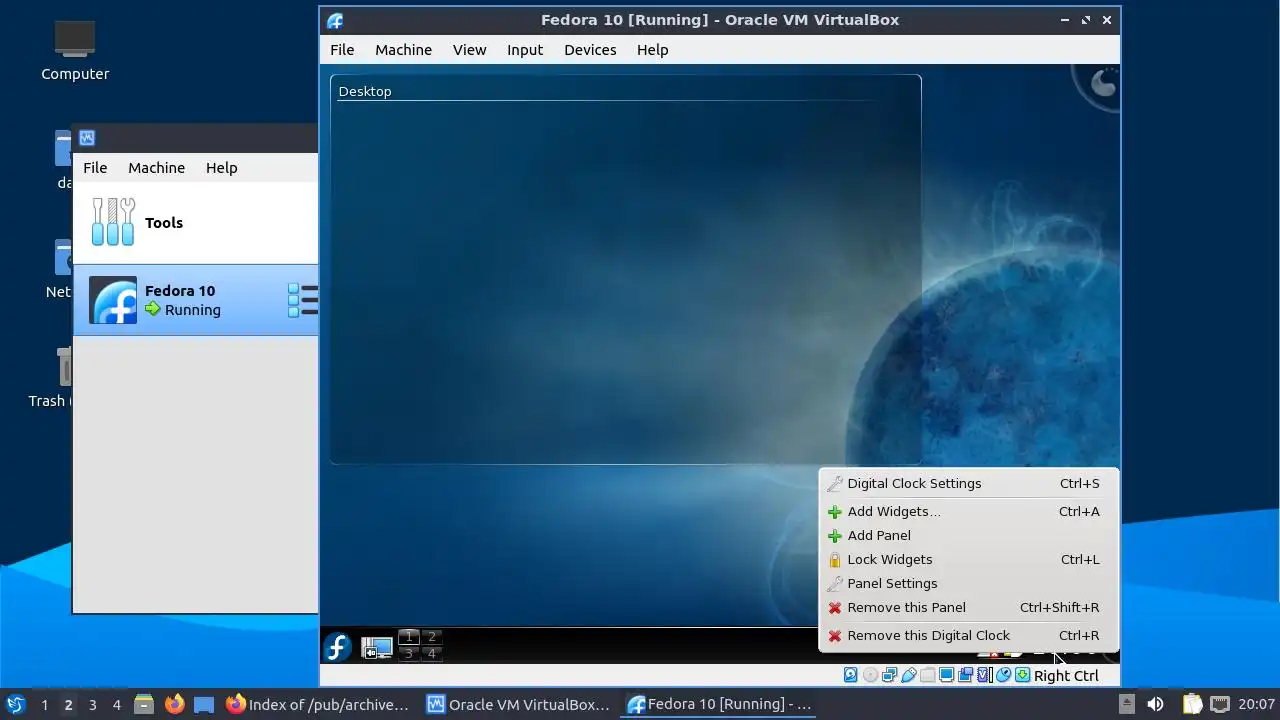Click the tray notification icon left of volume
The height and width of the screenshot is (720, 1280).
click(1126, 704)
